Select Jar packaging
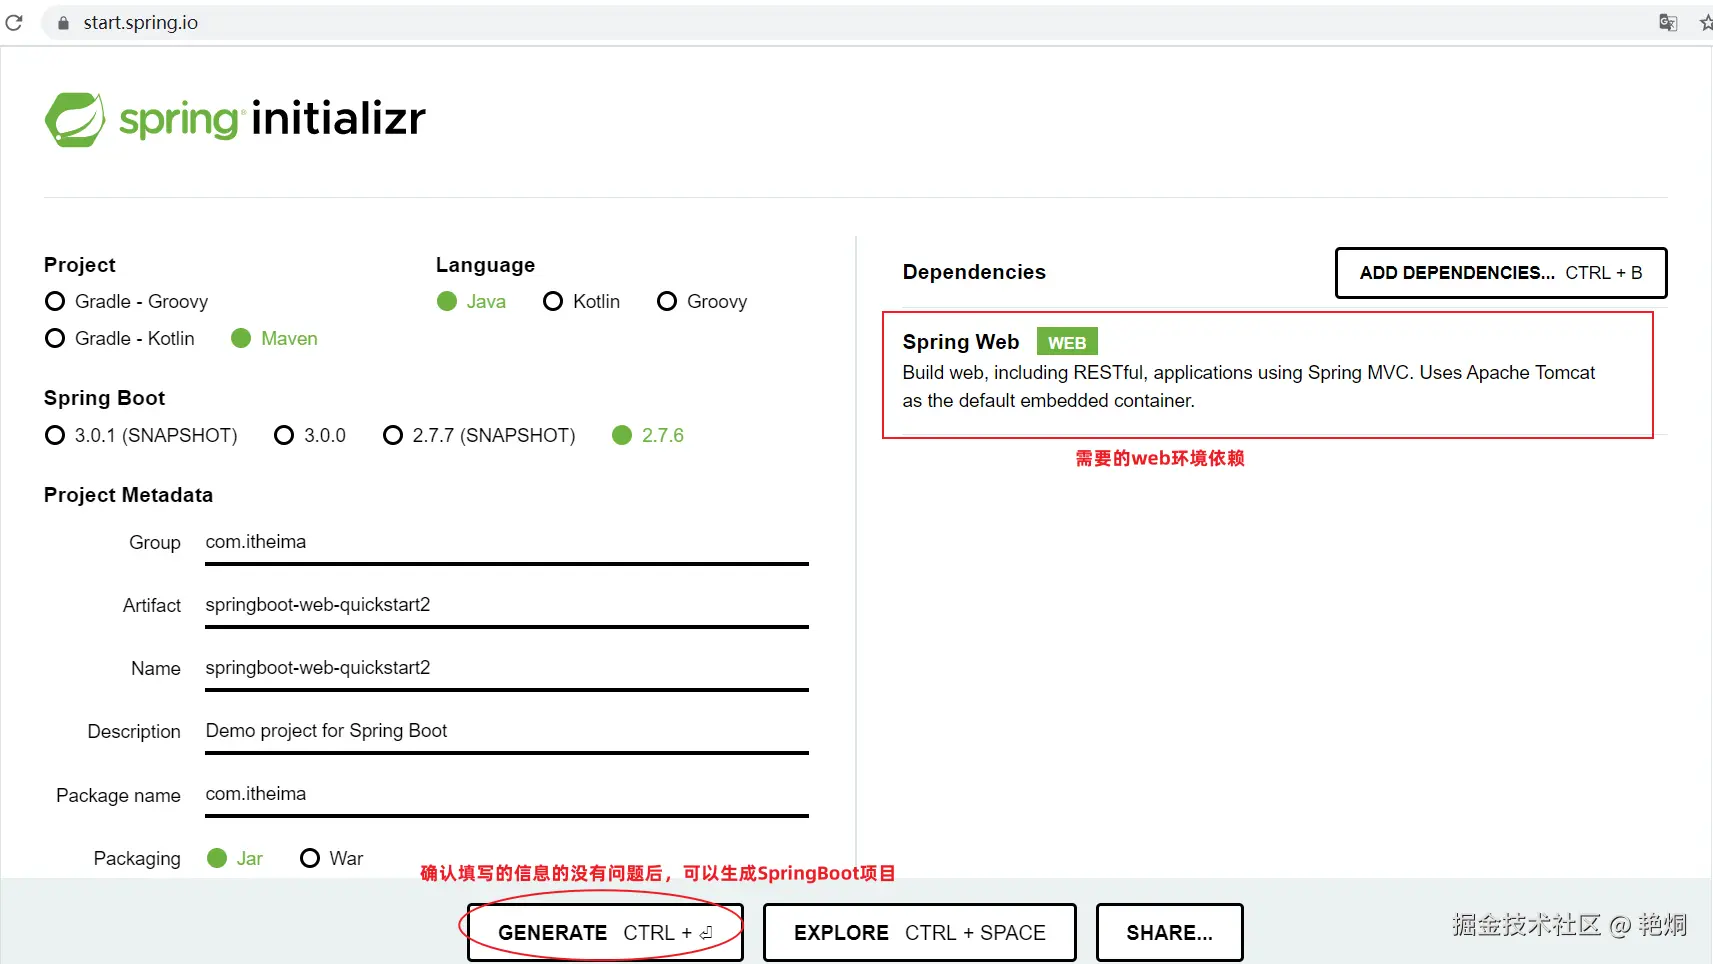 235,858
